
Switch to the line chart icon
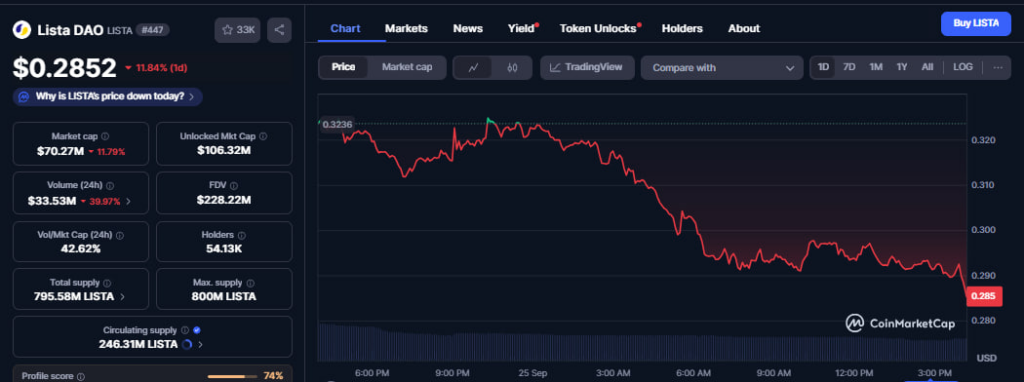(473, 67)
